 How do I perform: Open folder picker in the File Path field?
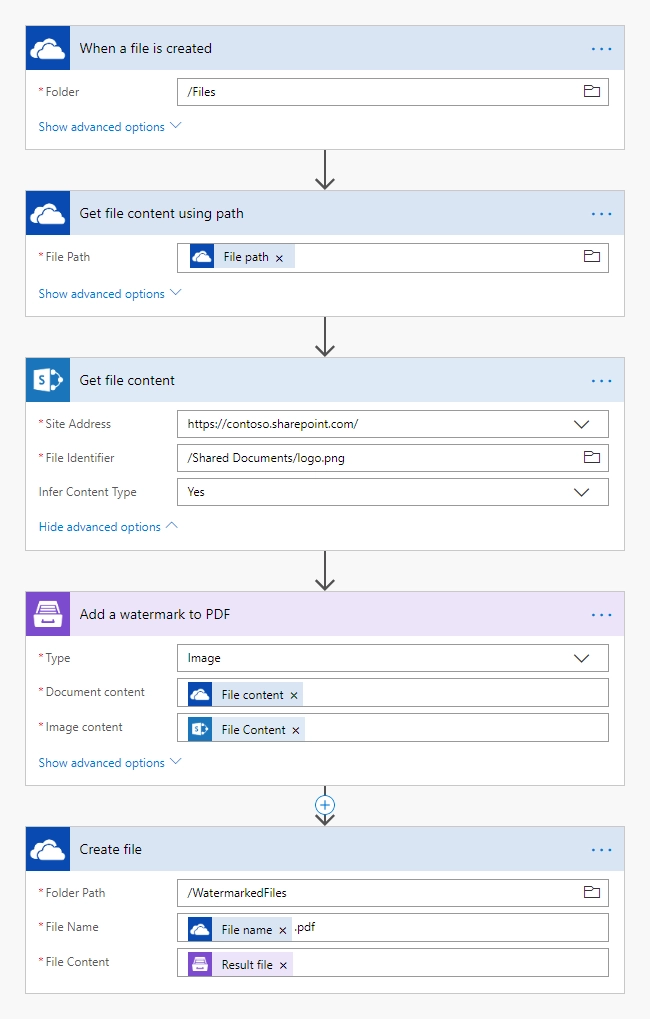click(x=592, y=257)
